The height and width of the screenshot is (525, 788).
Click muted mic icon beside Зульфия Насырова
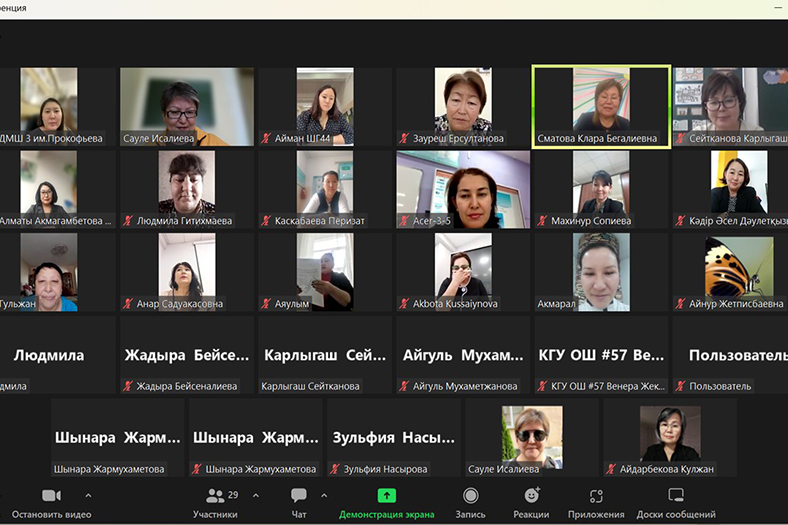tap(335, 469)
